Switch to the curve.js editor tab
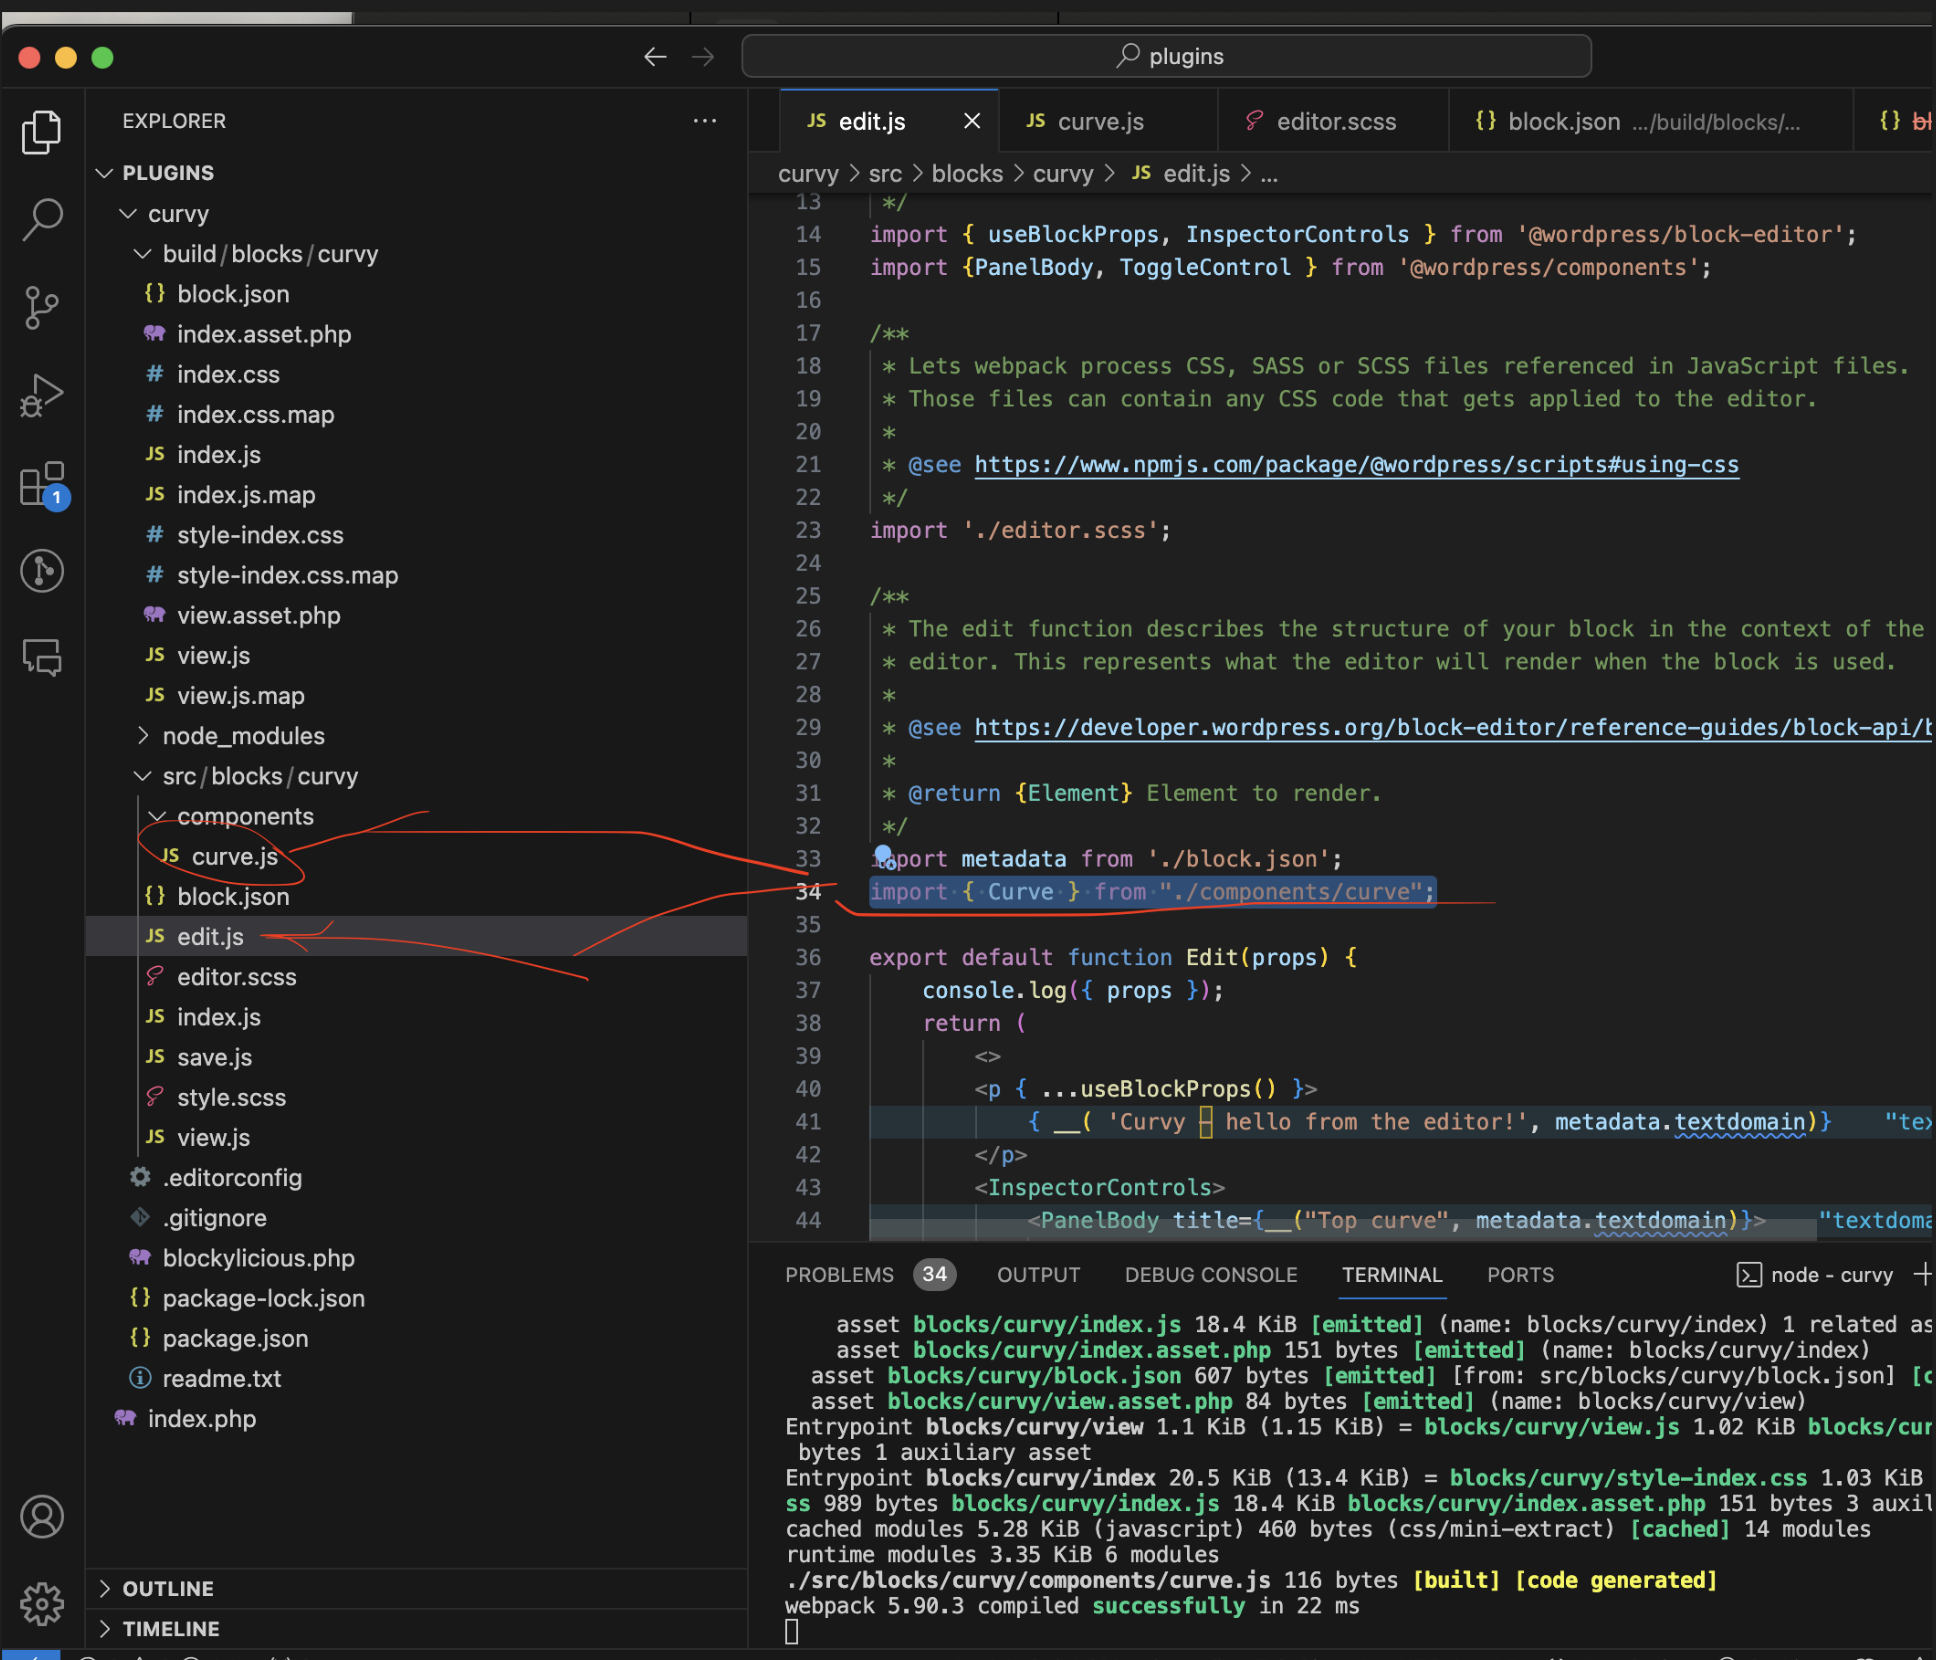The height and width of the screenshot is (1660, 1936). 1108,121
